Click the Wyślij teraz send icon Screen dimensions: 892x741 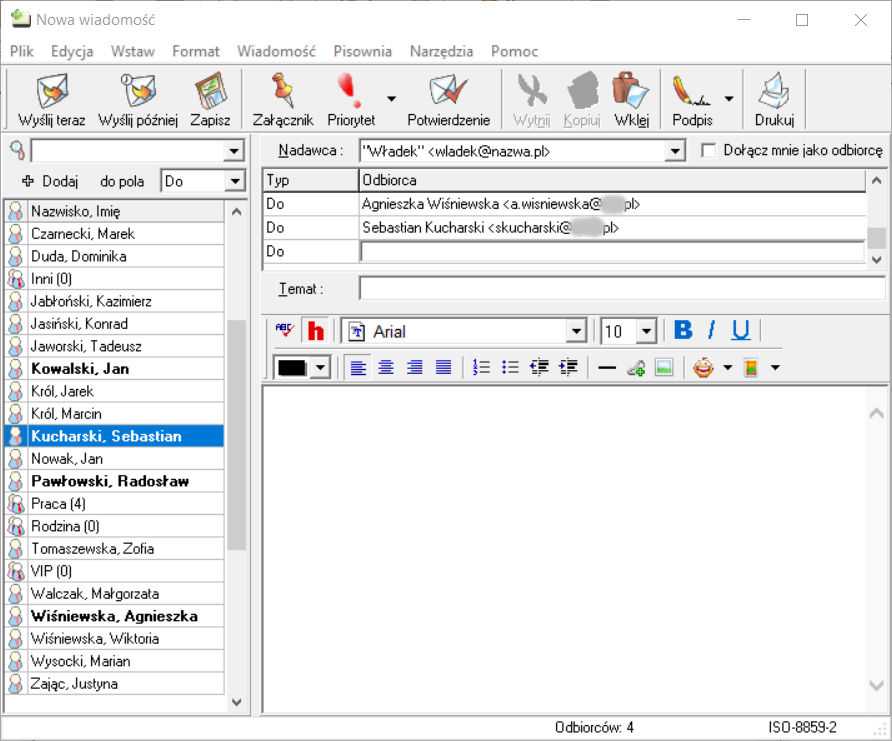pos(52,91)
